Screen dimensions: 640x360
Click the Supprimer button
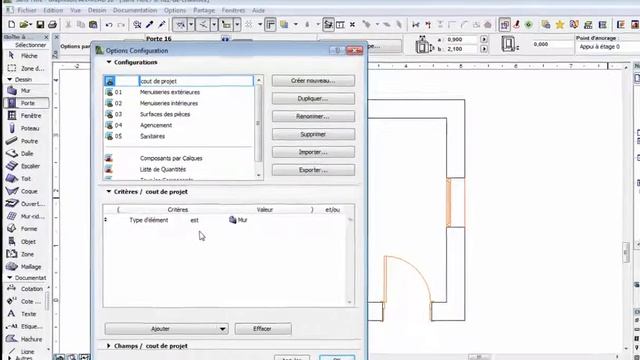(313, 134)
